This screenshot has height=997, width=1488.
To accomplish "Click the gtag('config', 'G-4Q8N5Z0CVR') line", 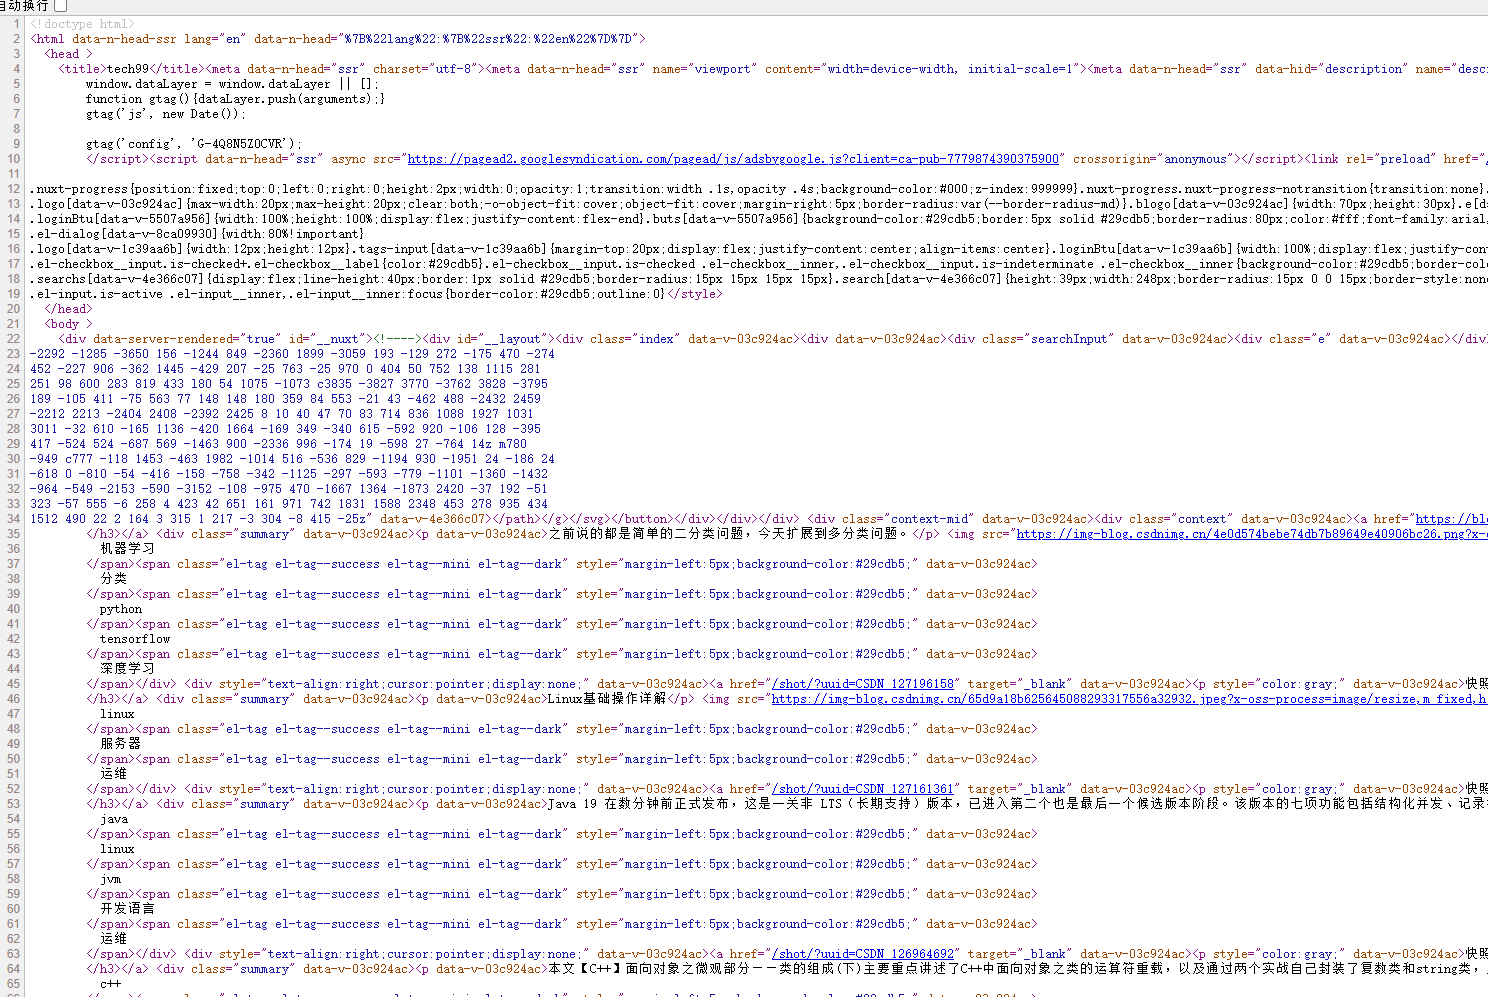I will click(194, 144).
